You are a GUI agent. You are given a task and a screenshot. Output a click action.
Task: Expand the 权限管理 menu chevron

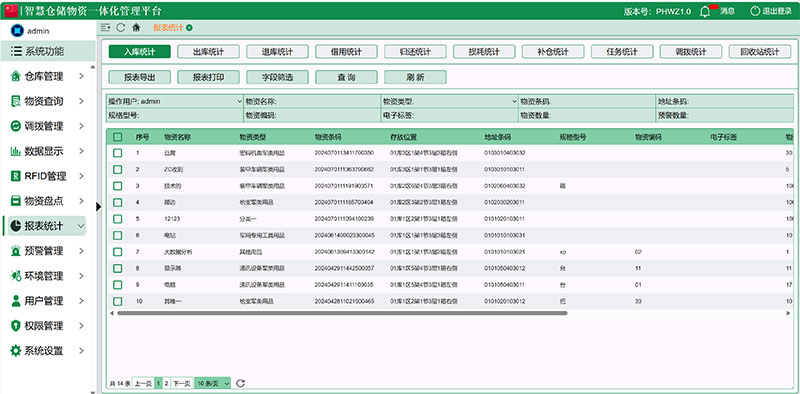click(x=82, y=326)
